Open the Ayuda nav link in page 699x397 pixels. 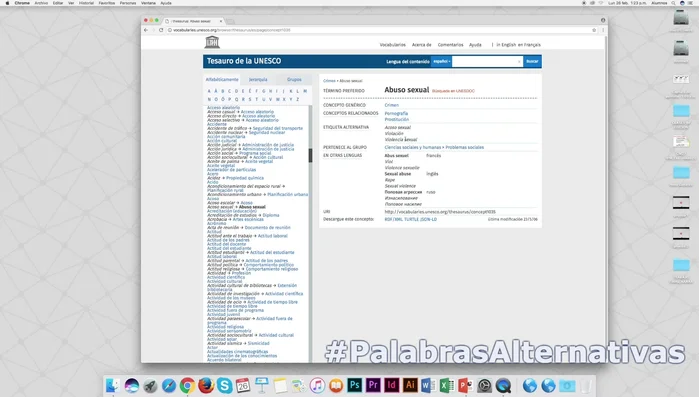[475, 45]
